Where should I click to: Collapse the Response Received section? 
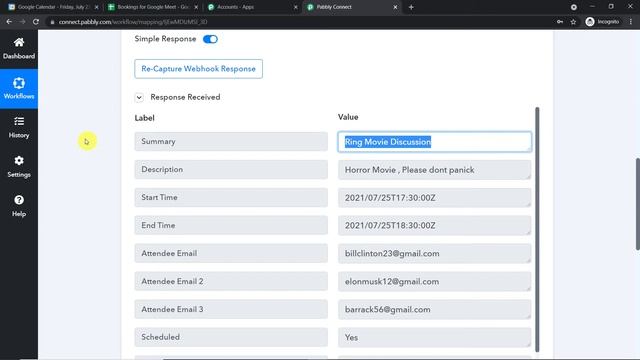pos(139,98)
